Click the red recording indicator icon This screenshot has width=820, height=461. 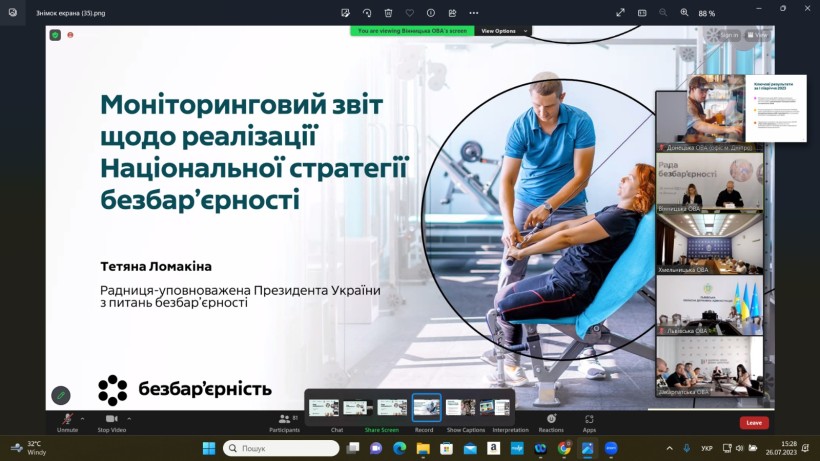(x=70, y=35)
